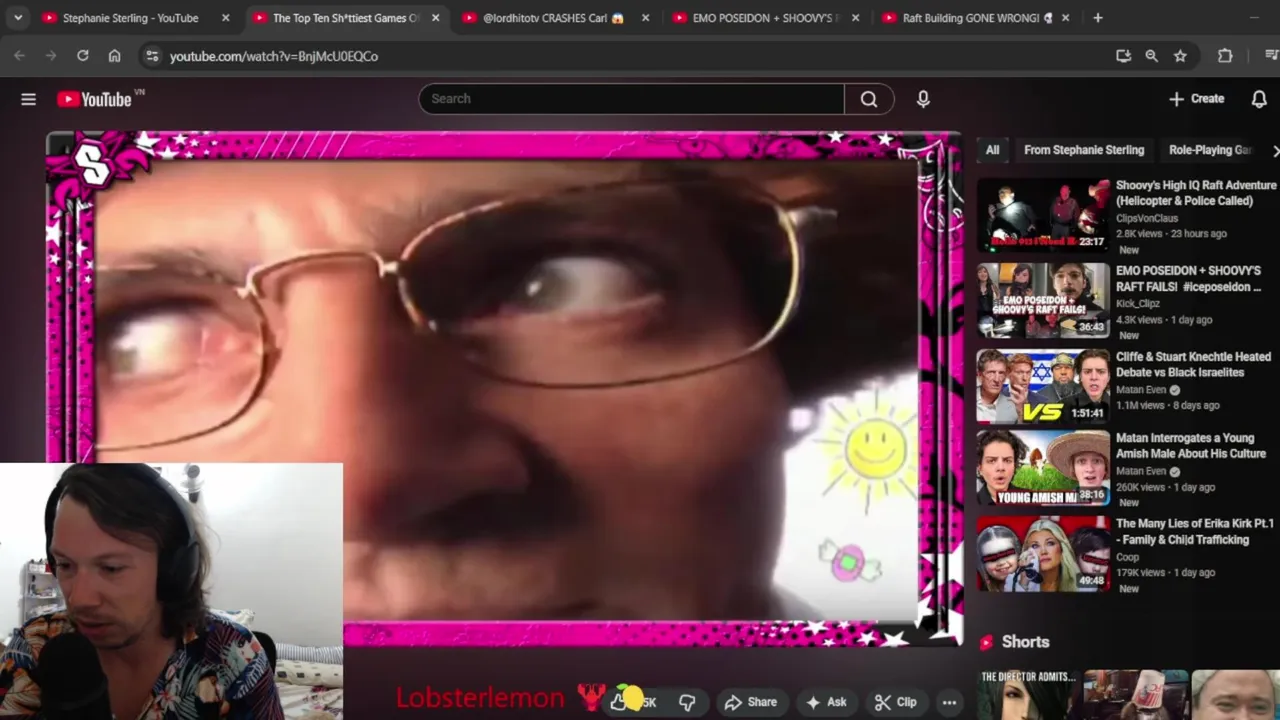Screen dimensions: 1280x720
Task: Open The Many Lies of Erika Kirk title
Action: pyautogui.click(x=1194, y=531)
